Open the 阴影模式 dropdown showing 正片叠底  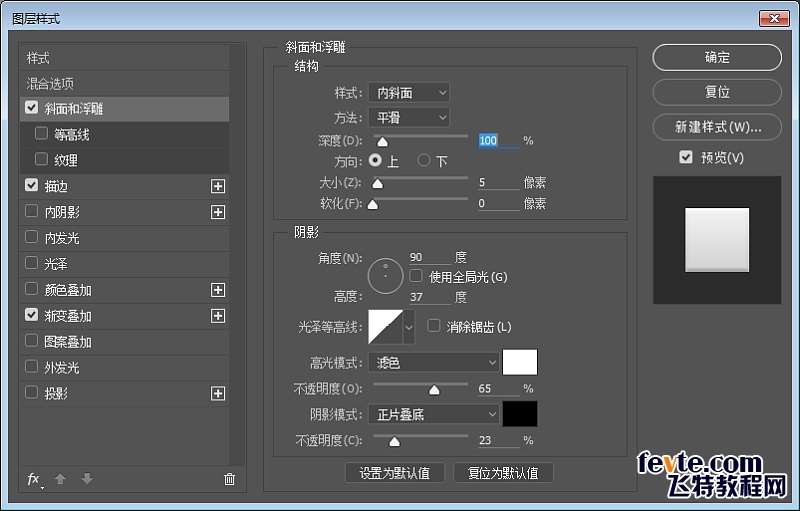coord(433,414)
